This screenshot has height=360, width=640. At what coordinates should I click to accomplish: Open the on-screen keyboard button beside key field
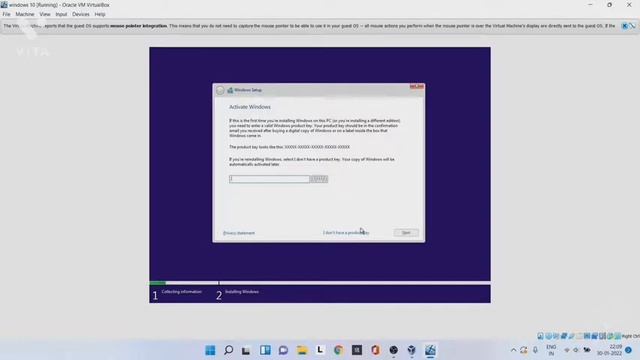pyautogui.click(x=319, y=179)
